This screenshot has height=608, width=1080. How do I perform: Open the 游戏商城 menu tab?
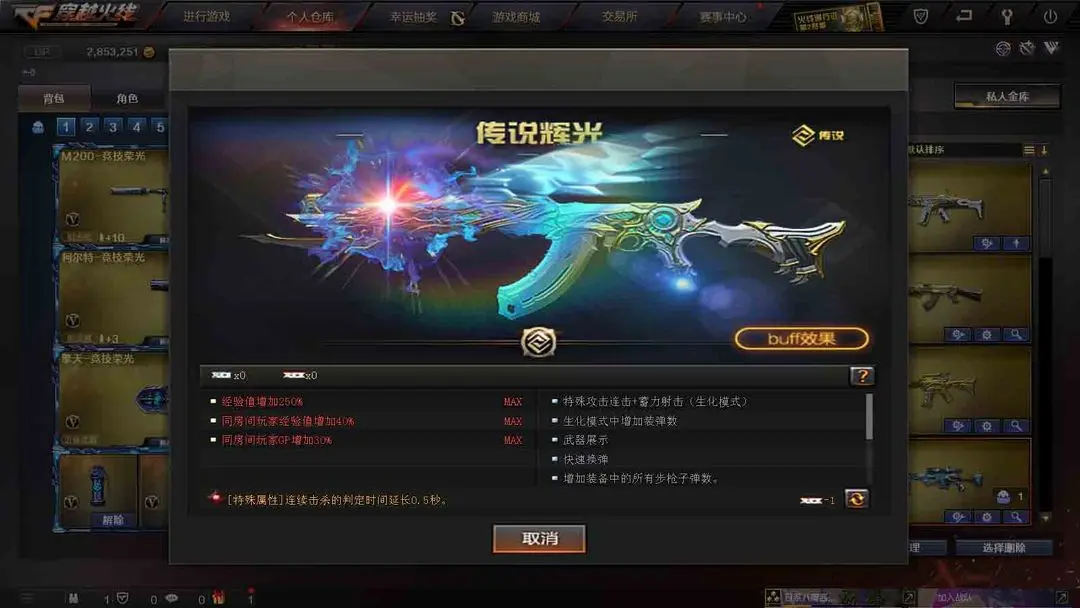(x=516, y=17)
